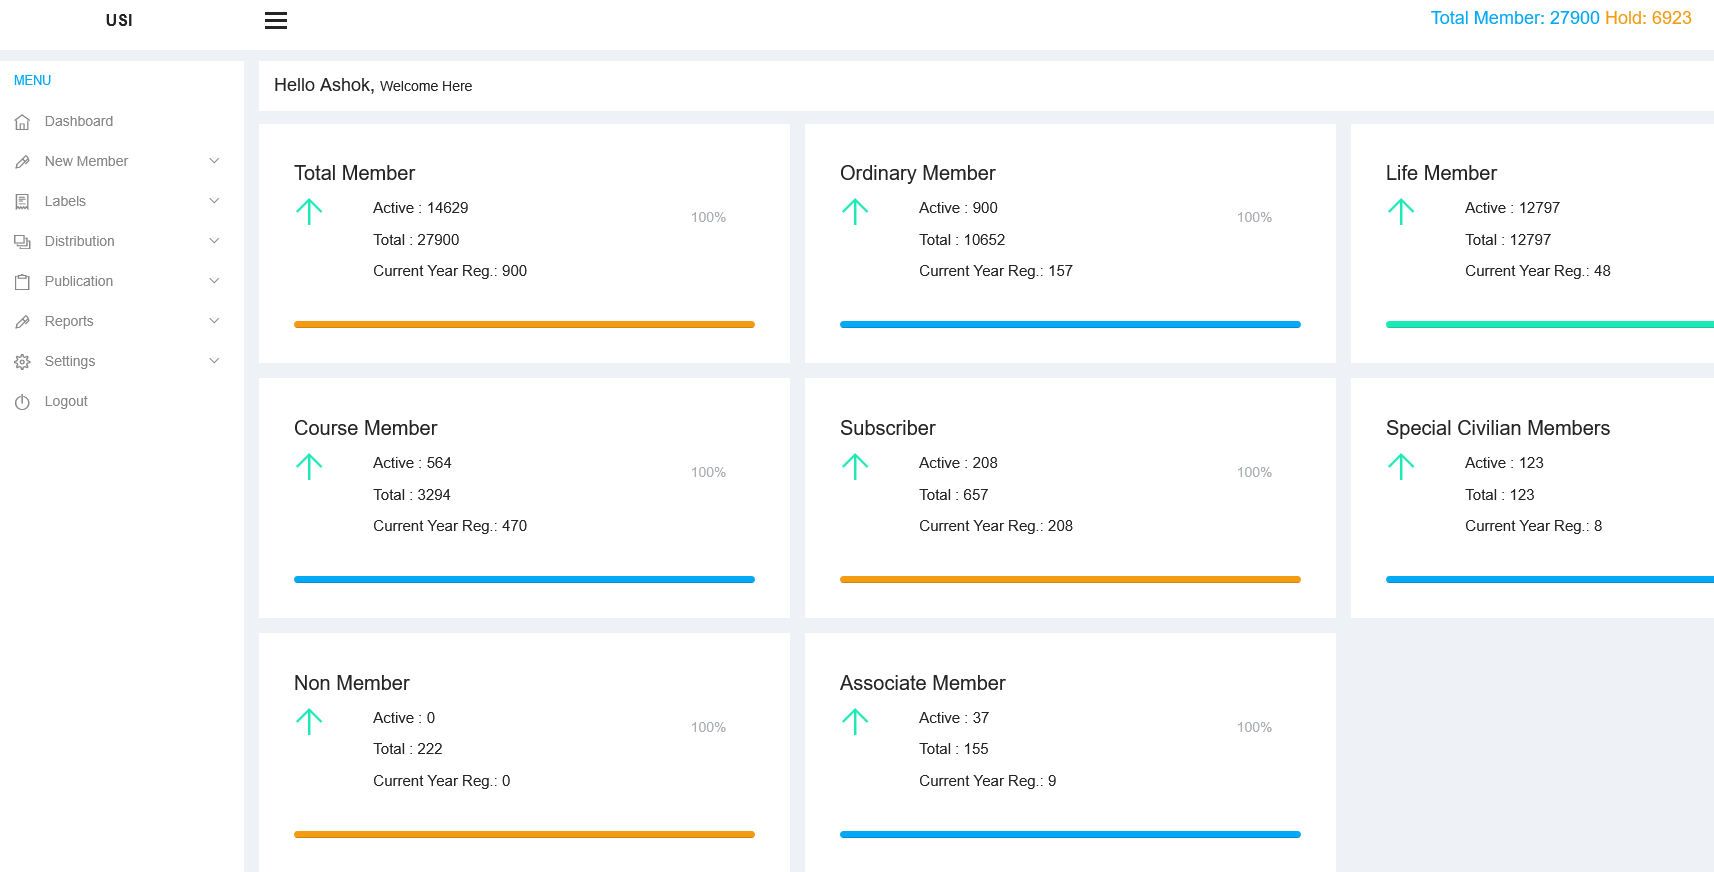This screenshot has height=872, width=1714.
Task: Expand the Settings submenu chevron
Action: pyautogui.click(x=214, y=361)
